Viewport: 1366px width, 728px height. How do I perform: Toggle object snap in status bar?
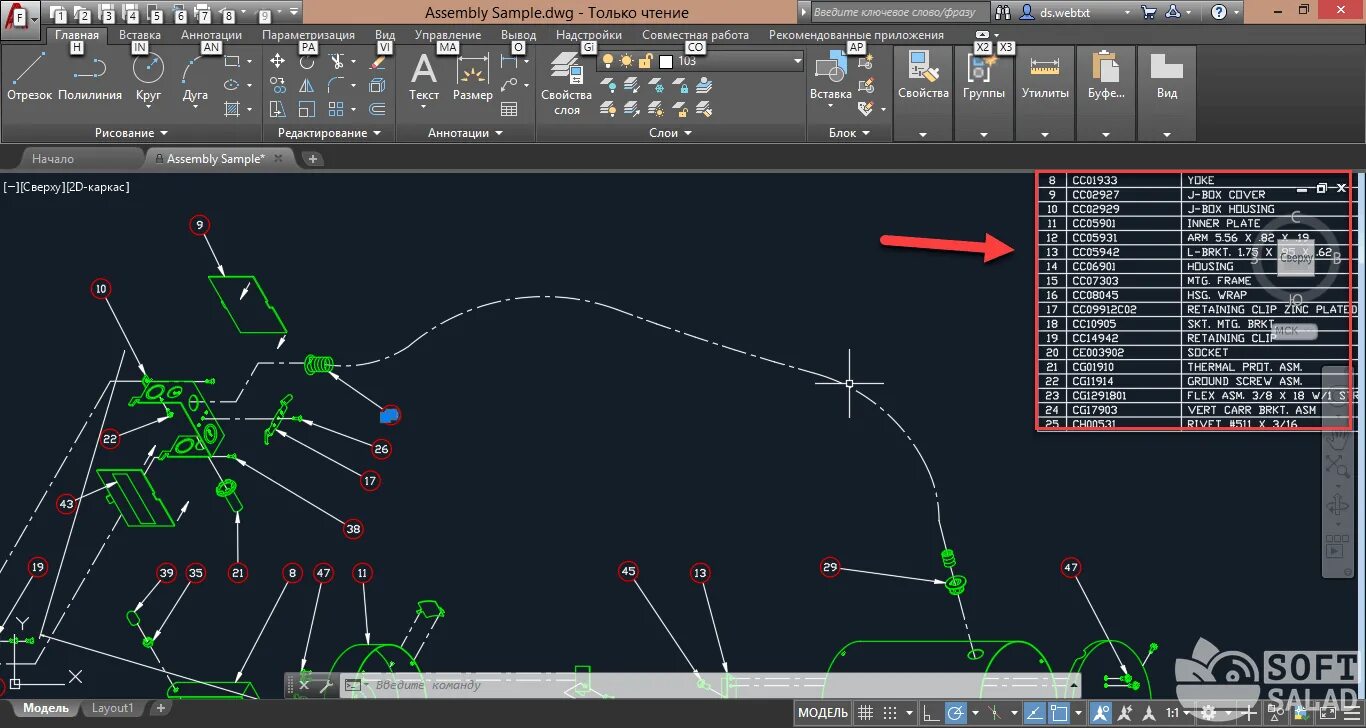1059,713
